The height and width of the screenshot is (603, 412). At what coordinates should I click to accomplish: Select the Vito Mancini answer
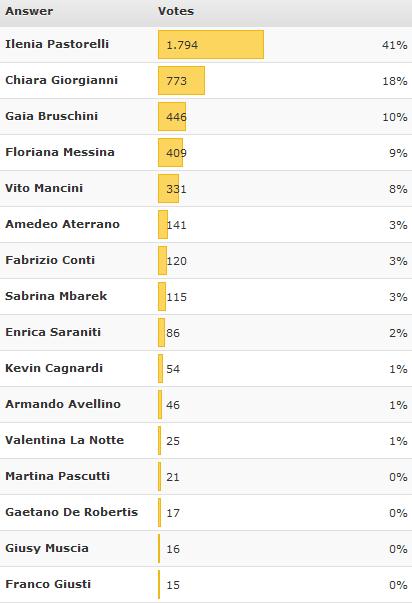tap(44, 188)
